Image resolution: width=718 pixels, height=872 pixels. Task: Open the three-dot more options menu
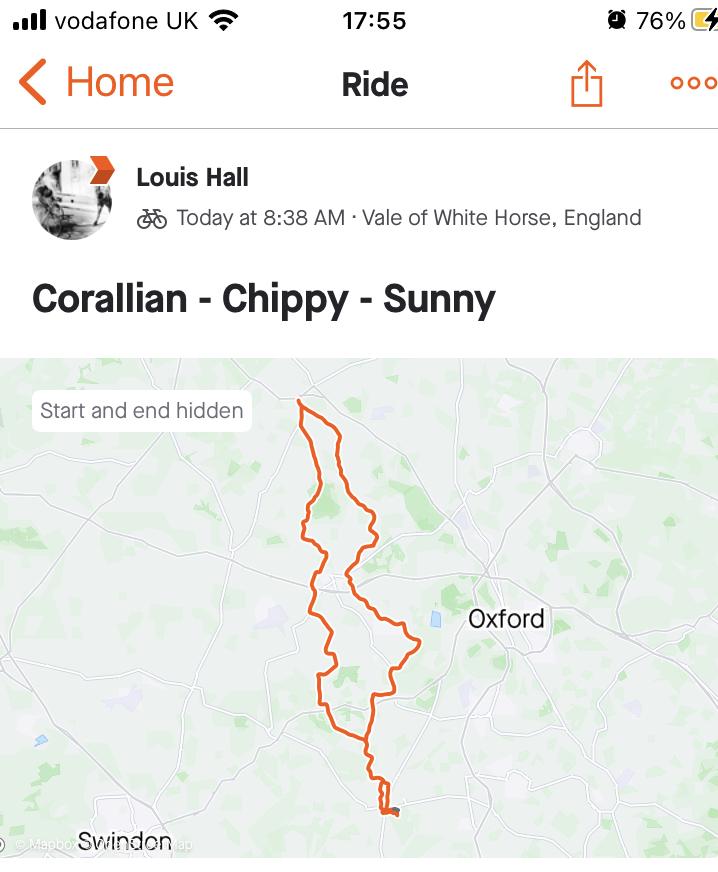coord(692,83)
